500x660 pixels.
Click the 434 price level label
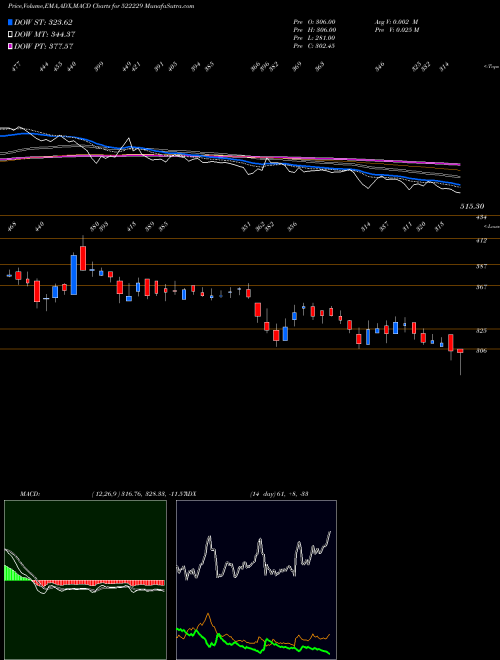(x=481, y=217)
